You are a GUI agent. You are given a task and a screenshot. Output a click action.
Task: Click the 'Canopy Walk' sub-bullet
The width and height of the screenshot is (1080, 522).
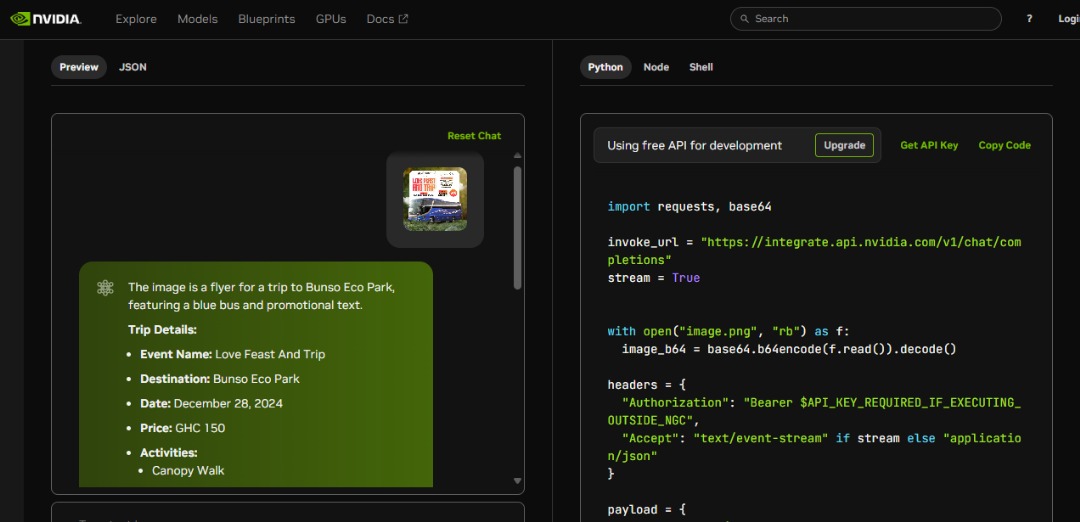(188, 471)
